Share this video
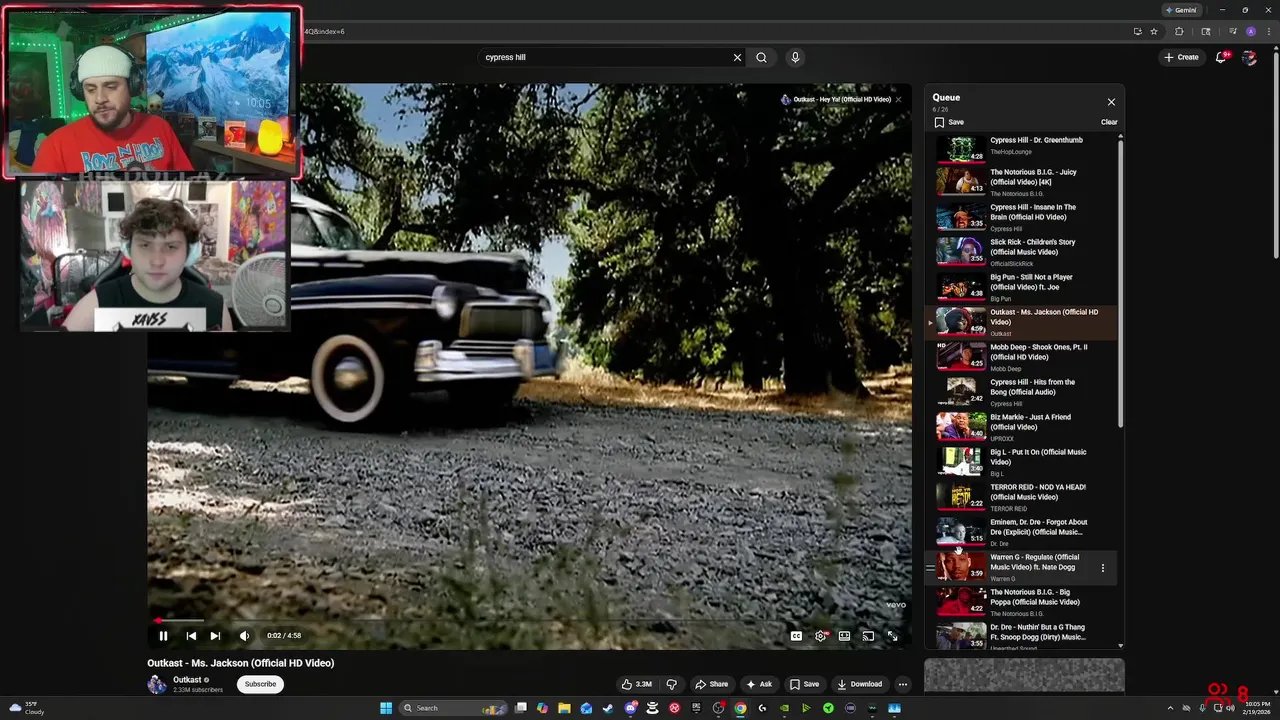 (712, 684)
